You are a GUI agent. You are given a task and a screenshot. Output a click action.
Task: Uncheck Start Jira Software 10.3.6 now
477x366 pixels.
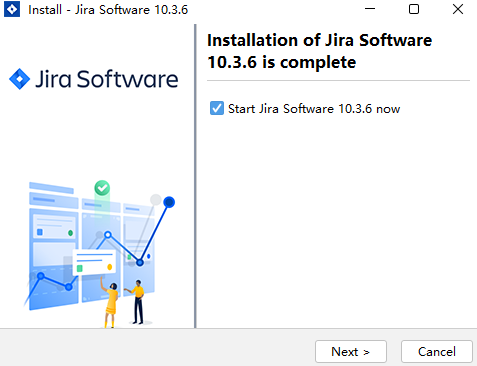pyautogui.click(x=217, y=108)
